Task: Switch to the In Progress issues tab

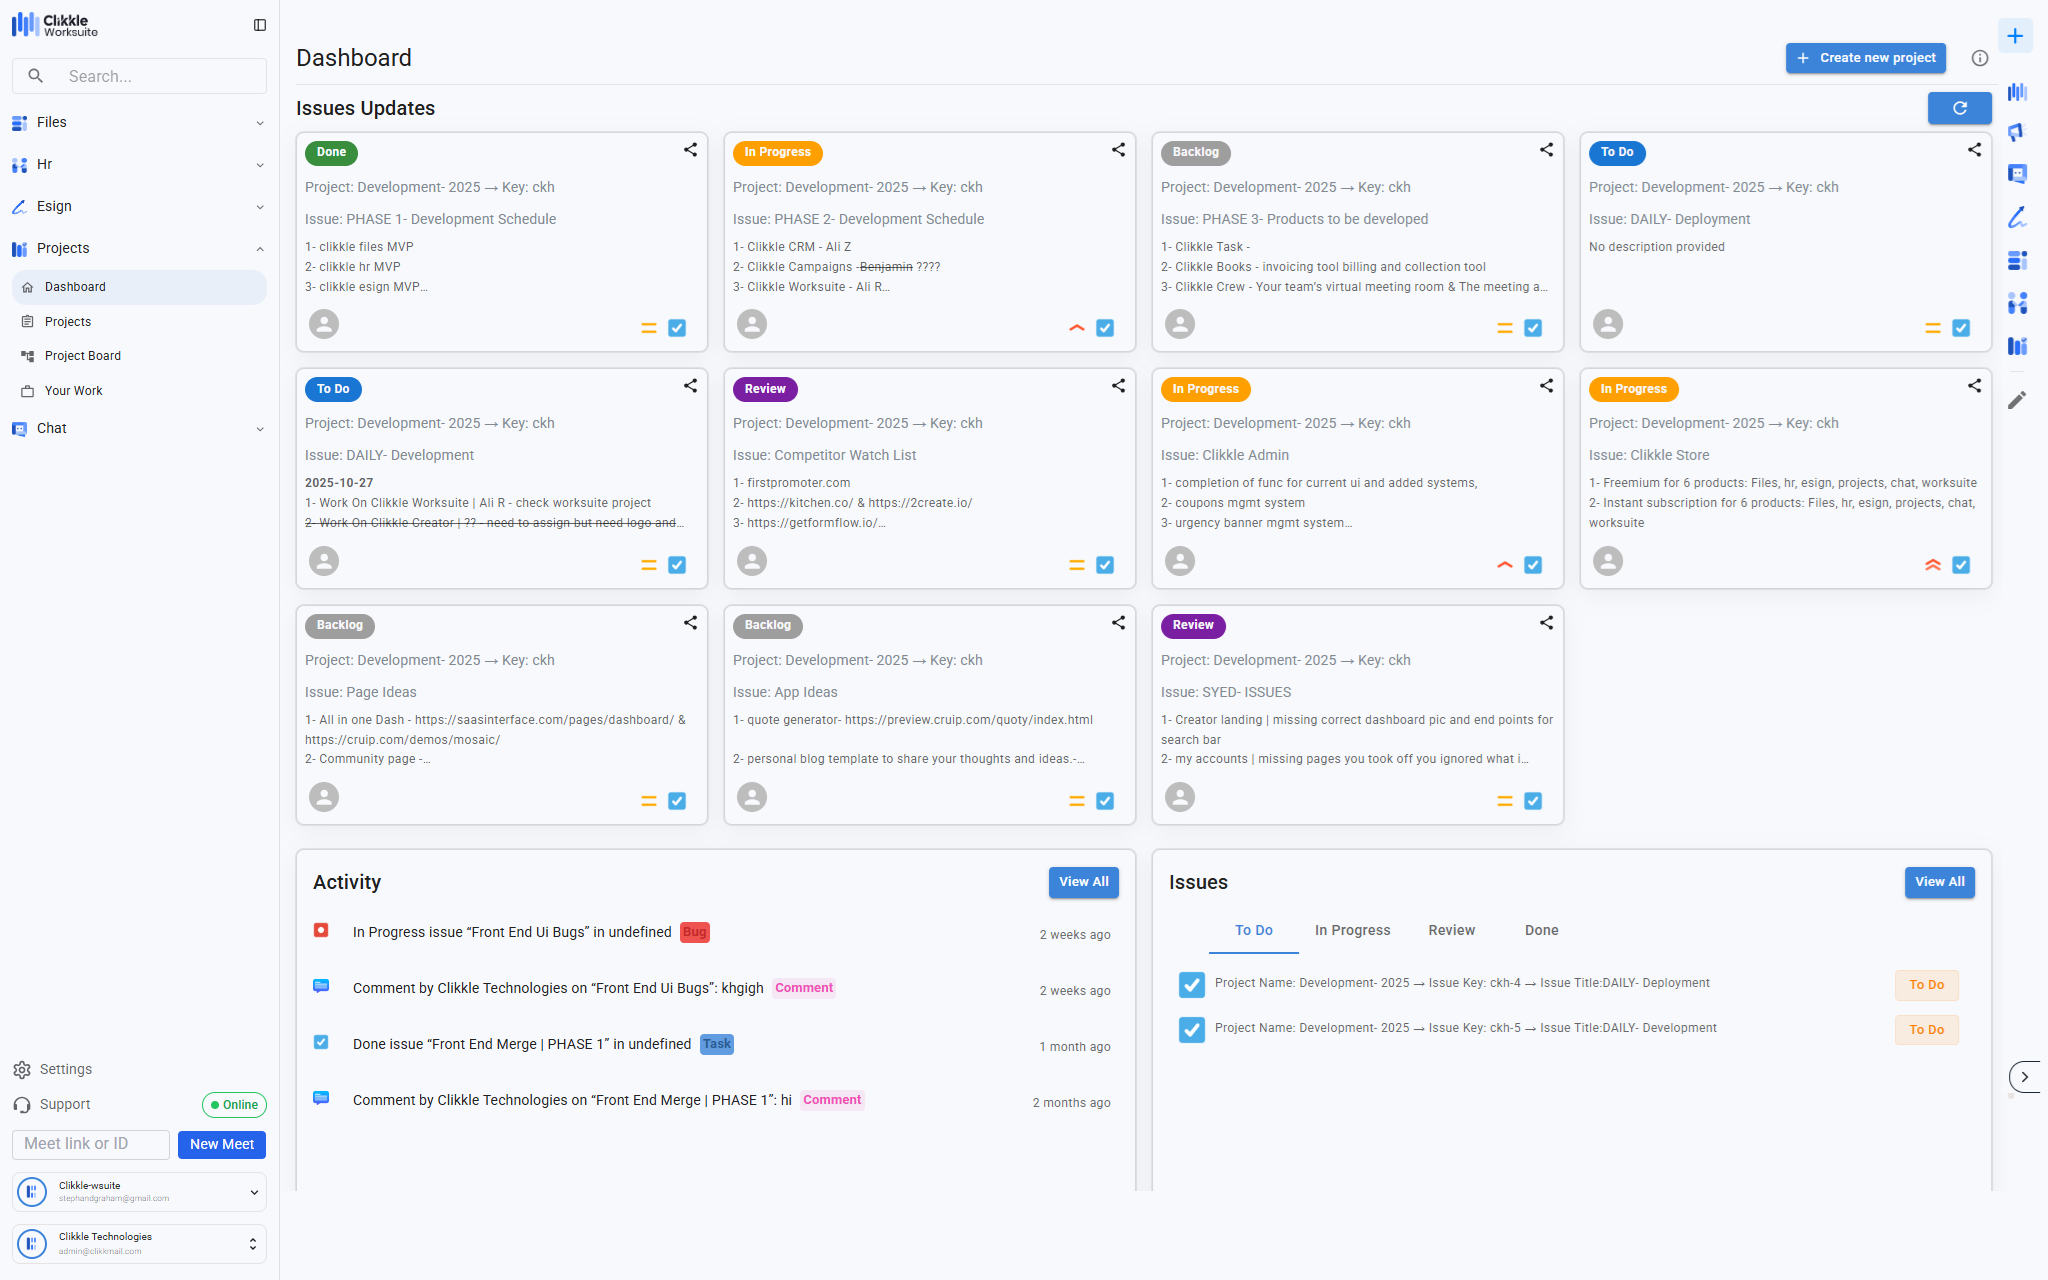Action: click(1352, 930)
